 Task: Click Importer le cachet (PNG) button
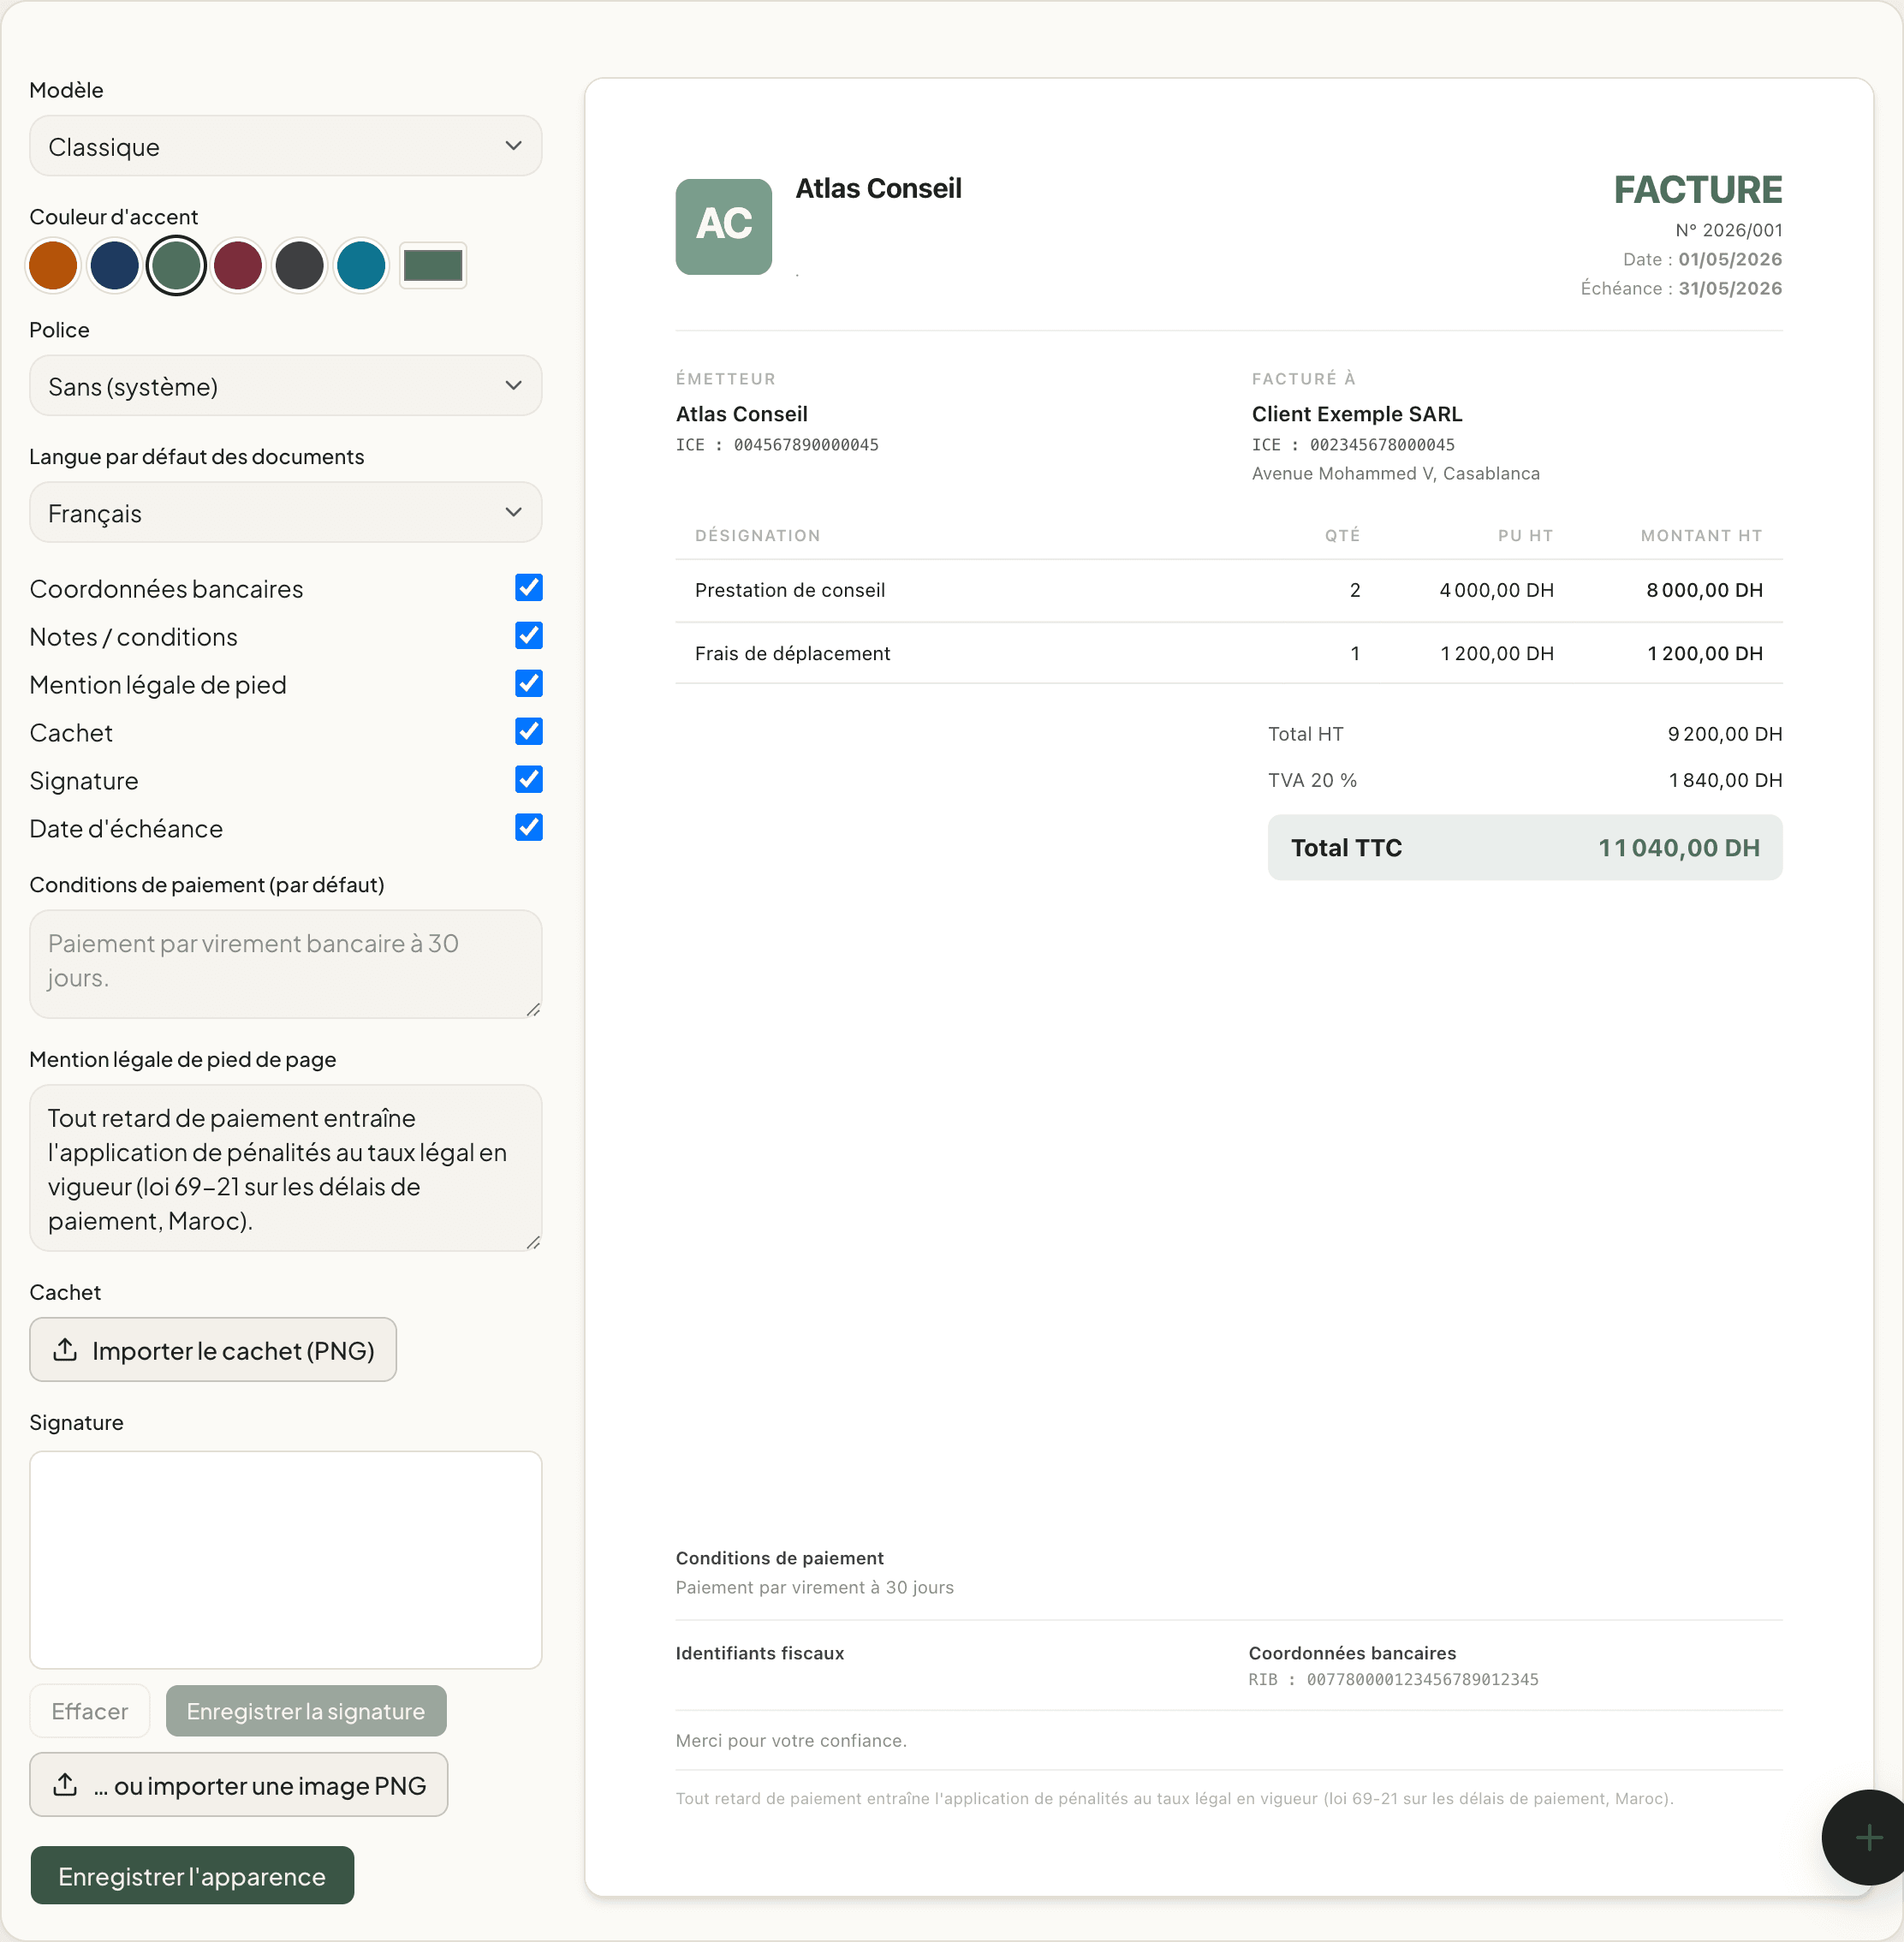213,1350
